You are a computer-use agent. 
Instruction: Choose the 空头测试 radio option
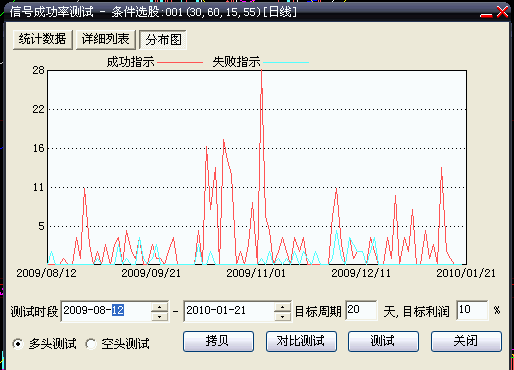[90, 344]
